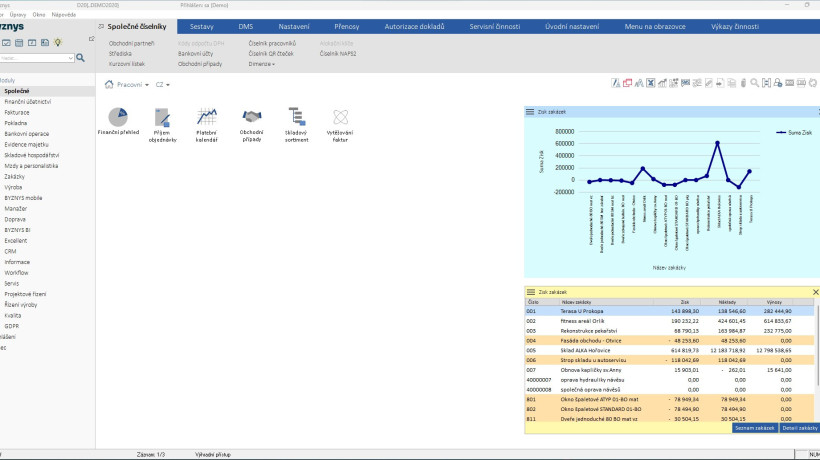Open the Finanční přehled pie chart icon
820x460 pixels.
point(118,116)
